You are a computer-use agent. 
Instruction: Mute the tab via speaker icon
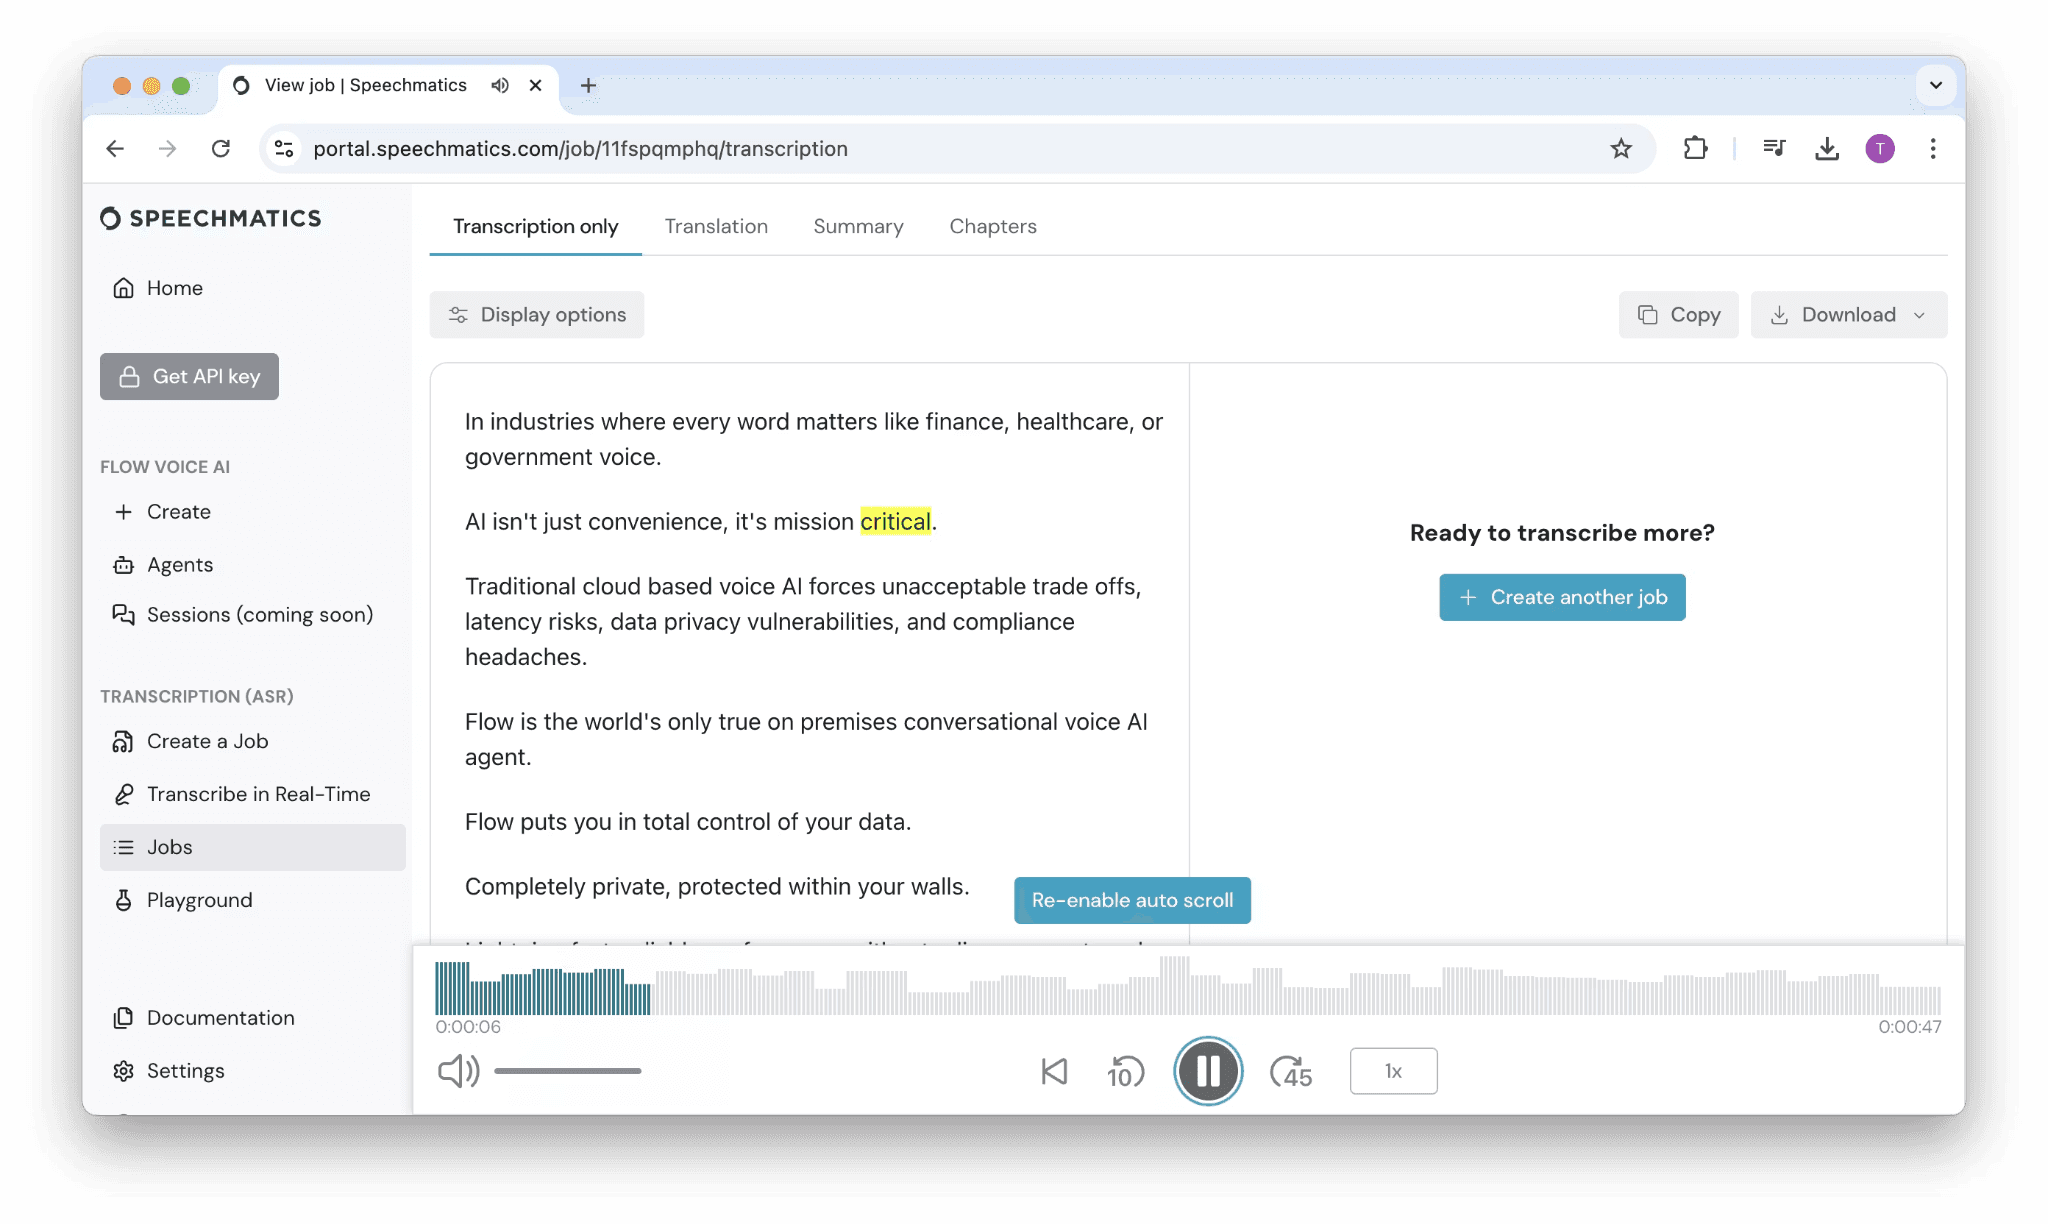[500, 86]
